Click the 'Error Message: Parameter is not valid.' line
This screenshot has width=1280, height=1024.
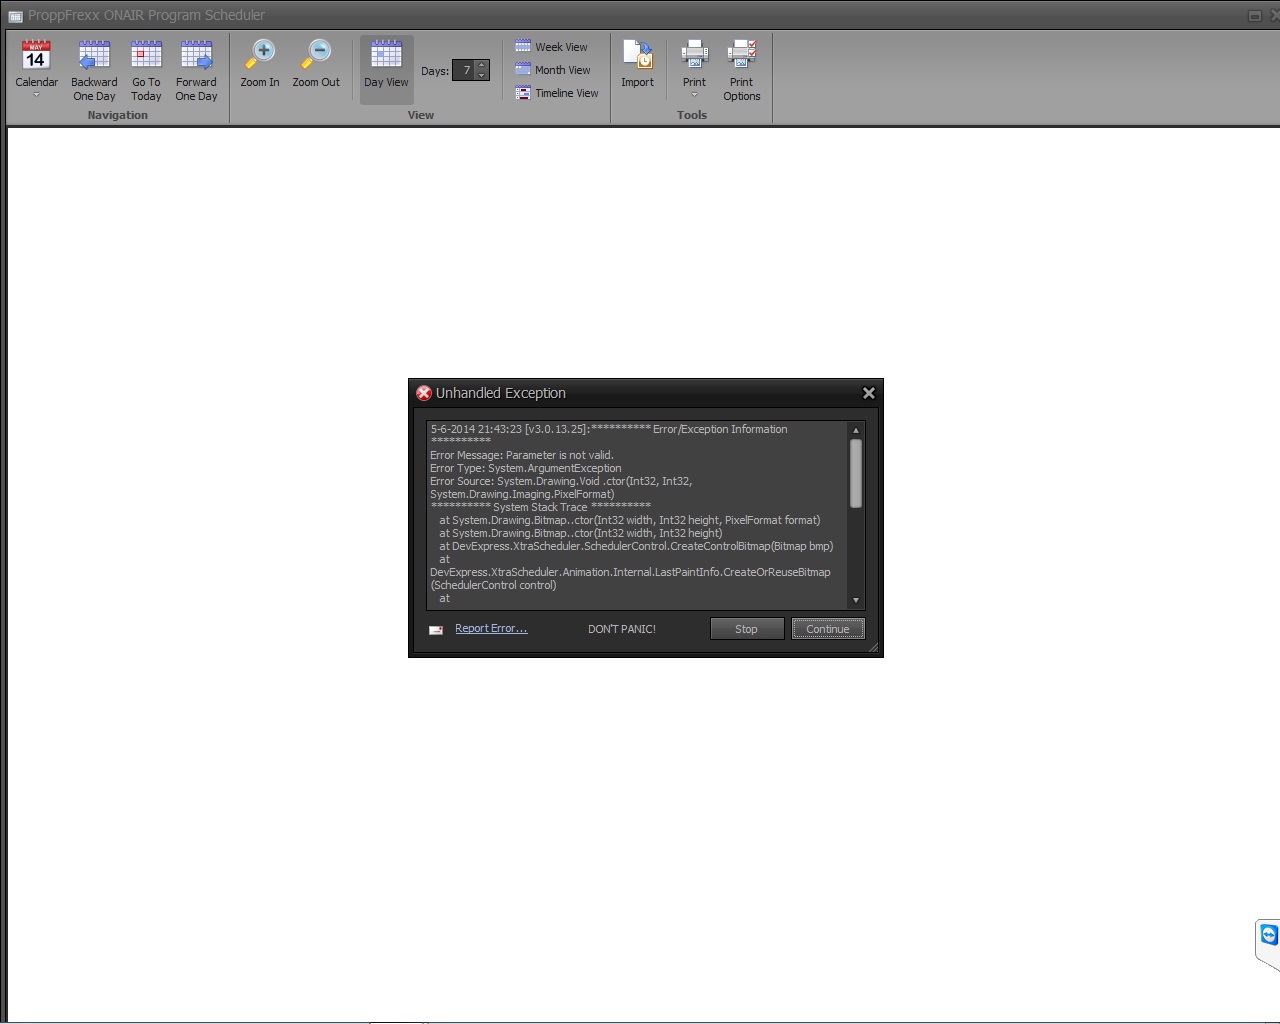[522, 455]
